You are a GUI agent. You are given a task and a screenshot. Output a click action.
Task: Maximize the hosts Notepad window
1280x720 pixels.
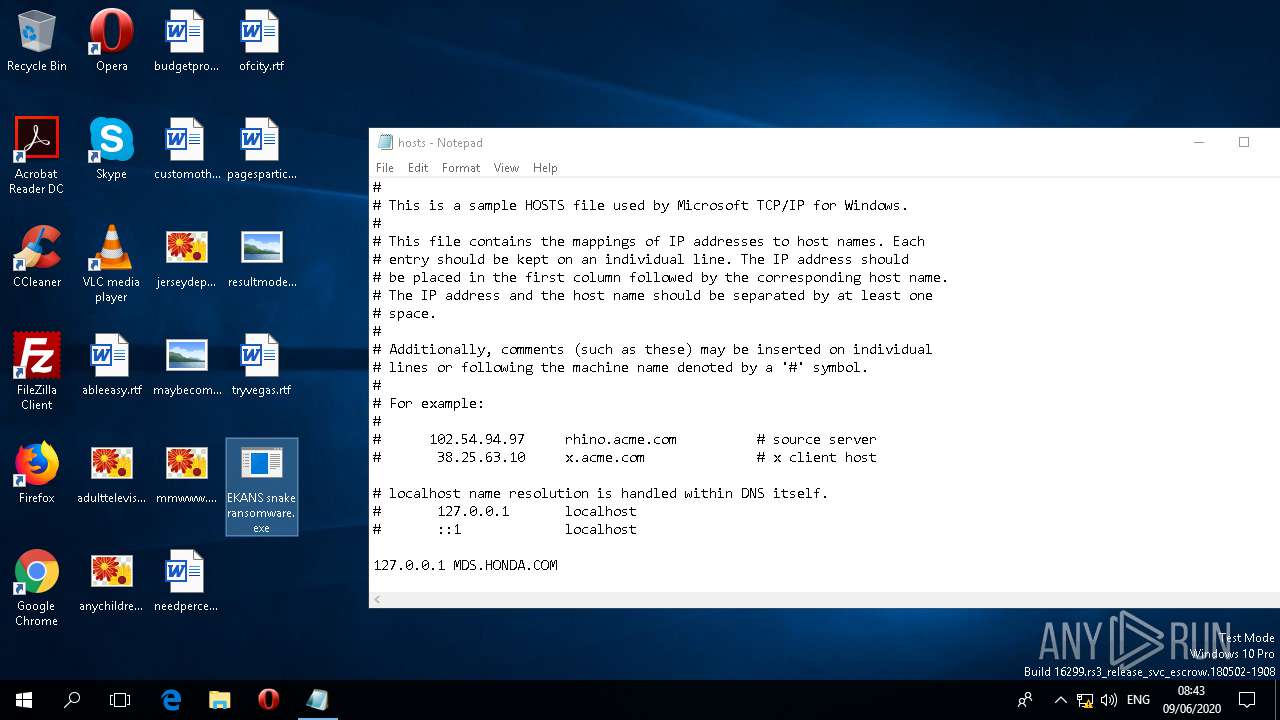[1244, 142]
